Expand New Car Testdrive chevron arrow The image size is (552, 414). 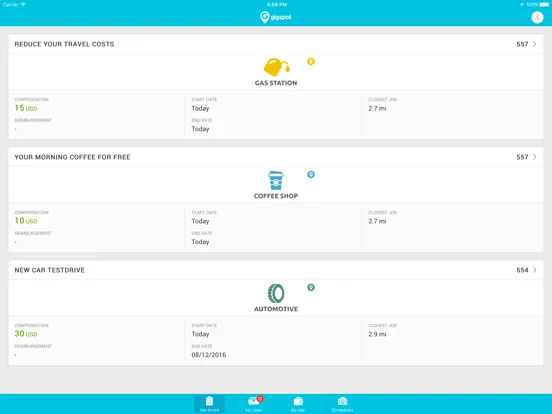click(535, 270)
